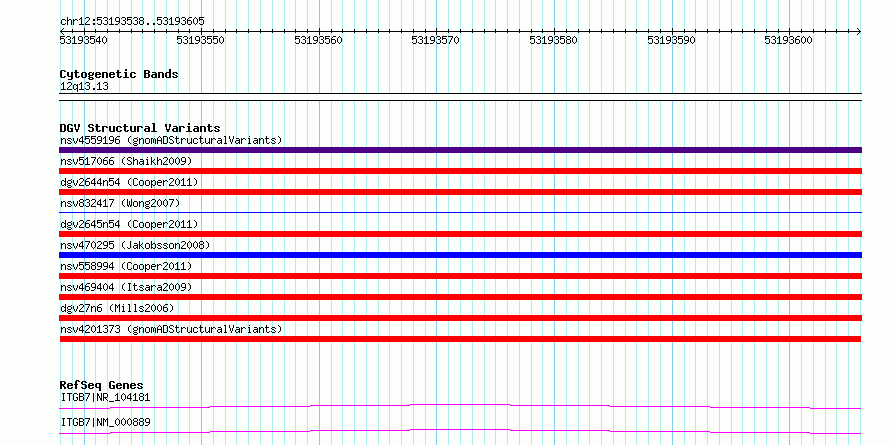Screen dimensions: 890x445
Task: Select the red bar under nsv4201373
Action: (x=460, y=339)
